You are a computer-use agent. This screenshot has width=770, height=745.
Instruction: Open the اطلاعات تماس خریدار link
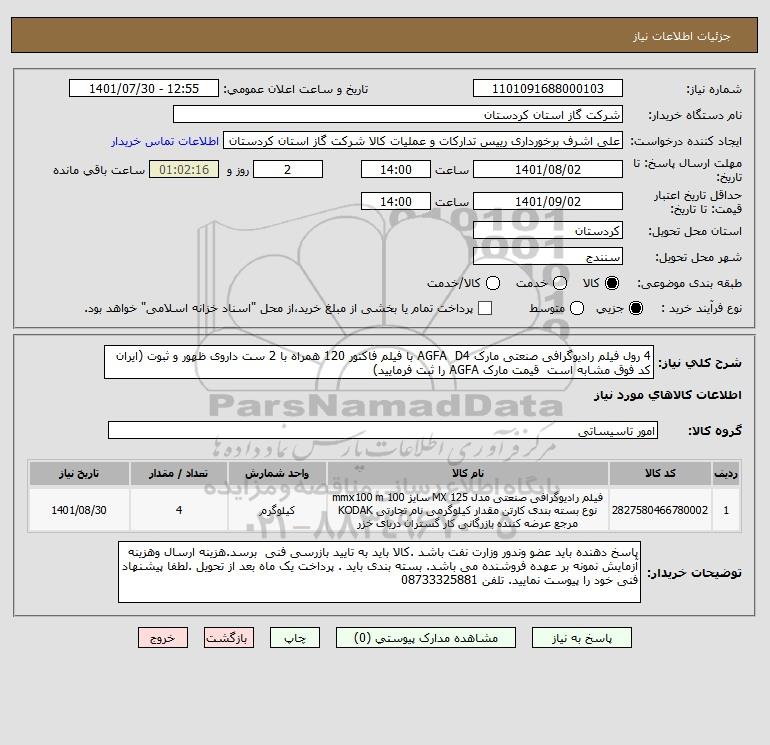pos(165,141)
